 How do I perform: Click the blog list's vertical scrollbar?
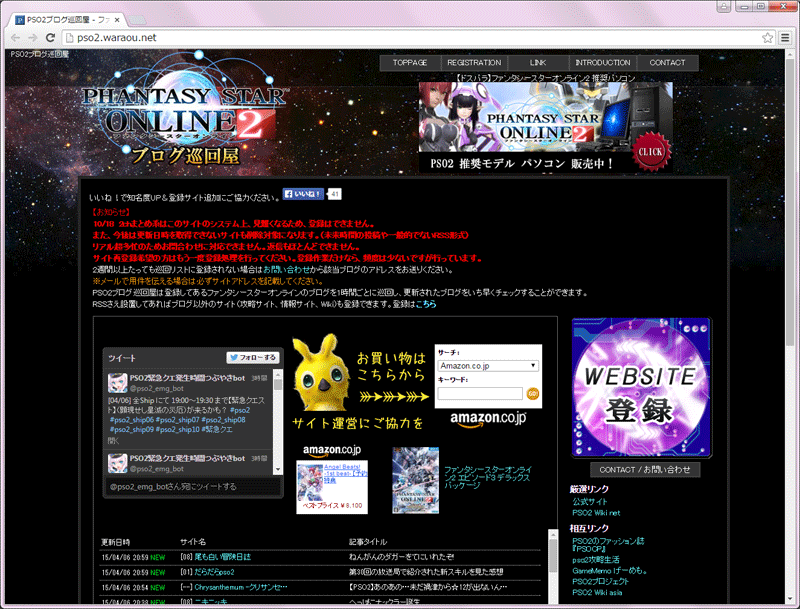point(553,566)
